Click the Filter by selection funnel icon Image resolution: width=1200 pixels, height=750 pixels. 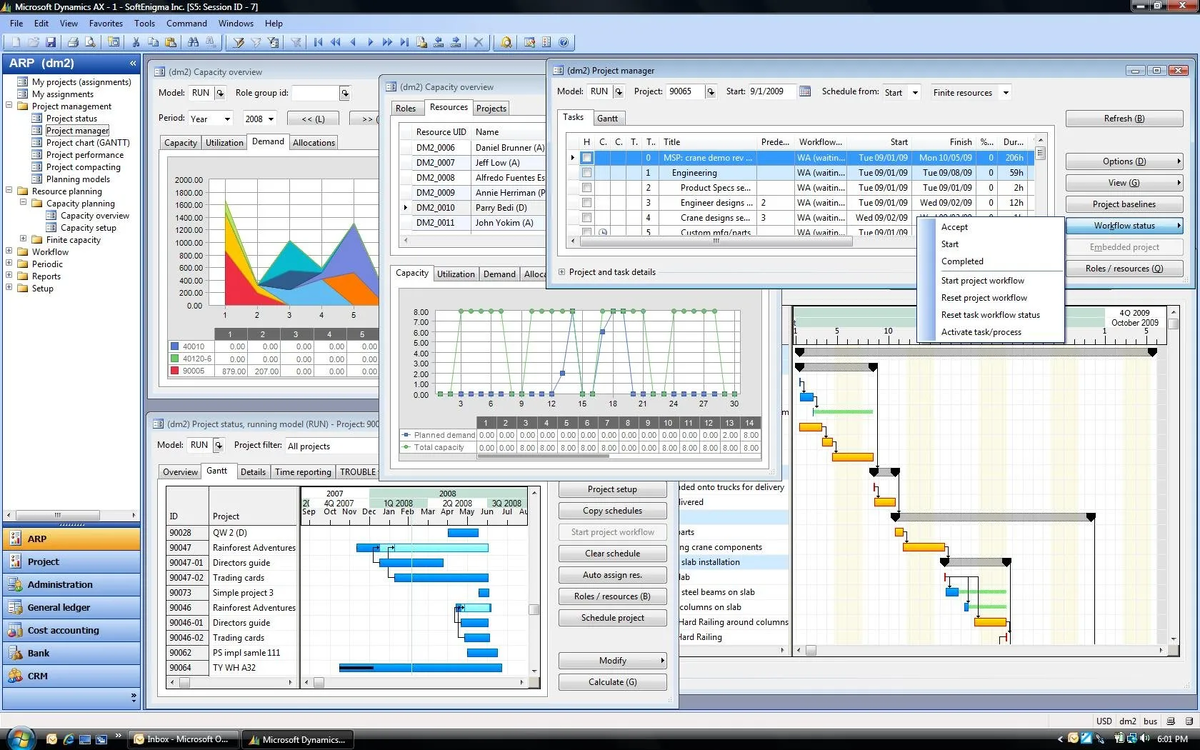[238, 42]
